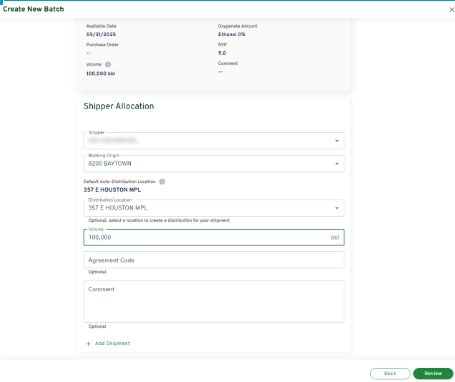Screen dimensions: 455x382
Task: Open the Distribution Location dropdown arrow
Action: (x=337, y=208)
